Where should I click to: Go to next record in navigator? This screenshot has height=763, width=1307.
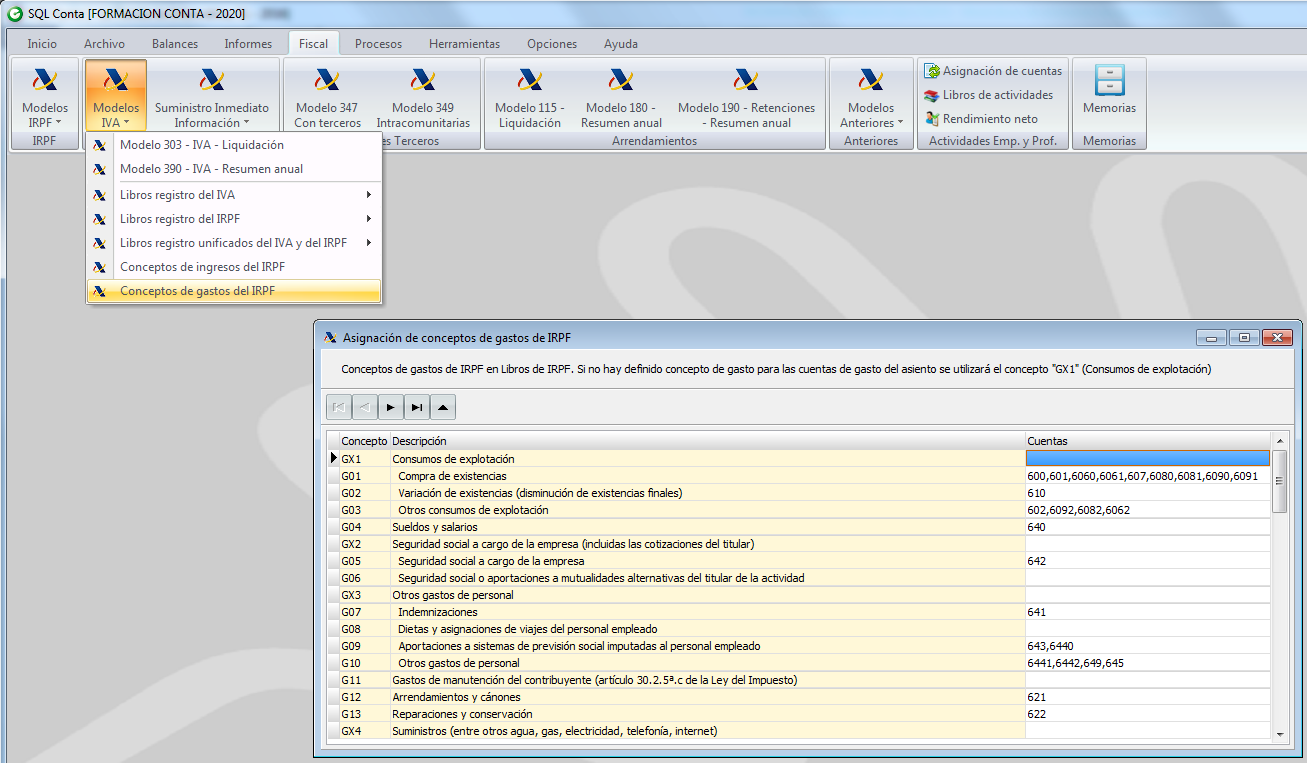(x=390, y=407)
